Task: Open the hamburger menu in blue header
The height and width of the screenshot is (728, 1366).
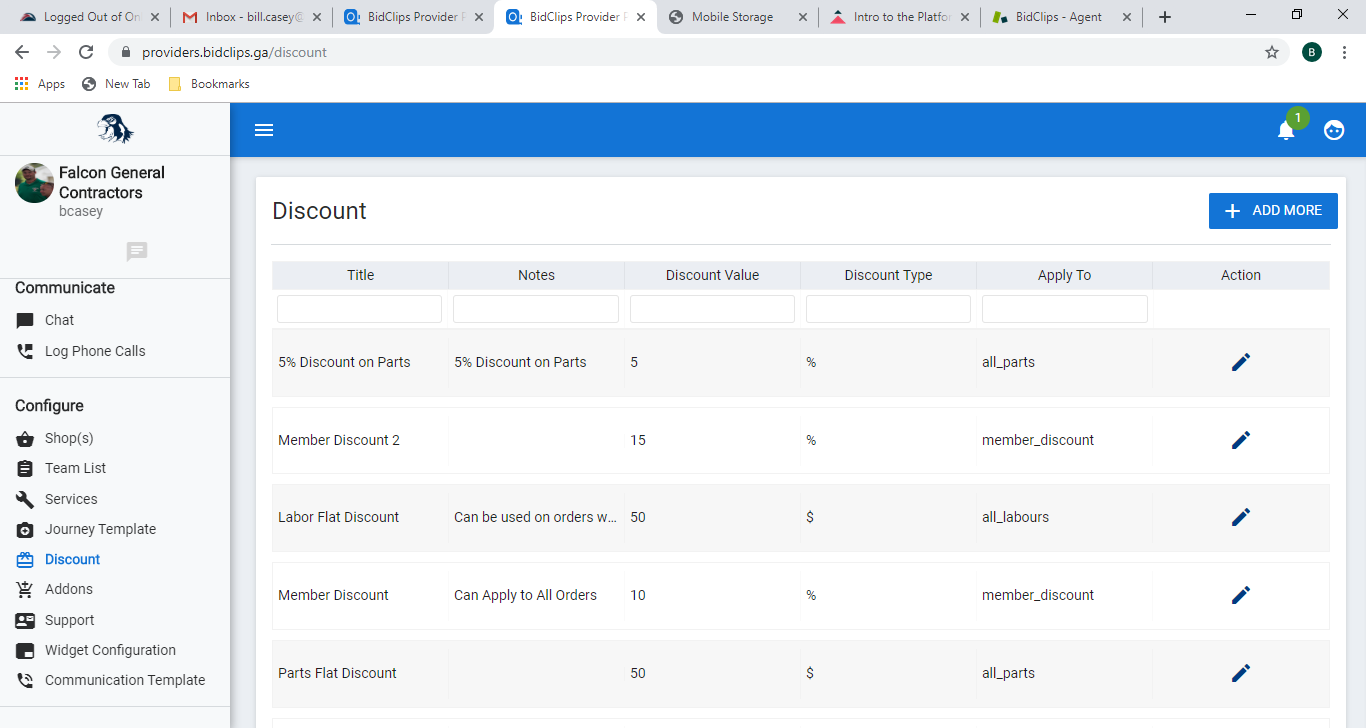Action: 264,130
